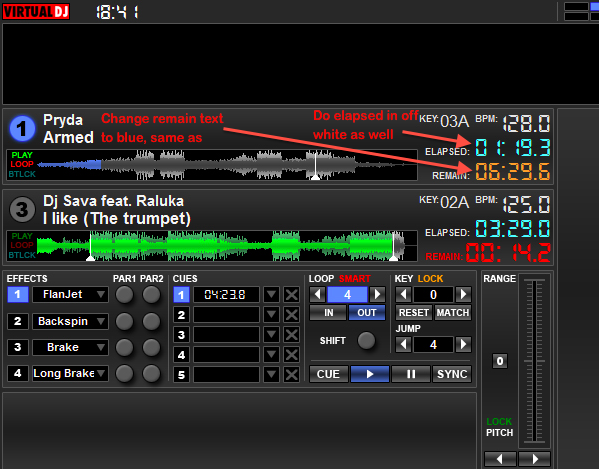Jump to cue point 1
Image resolution: width=599 pixels, height=469 pixels.
(181, 294)
